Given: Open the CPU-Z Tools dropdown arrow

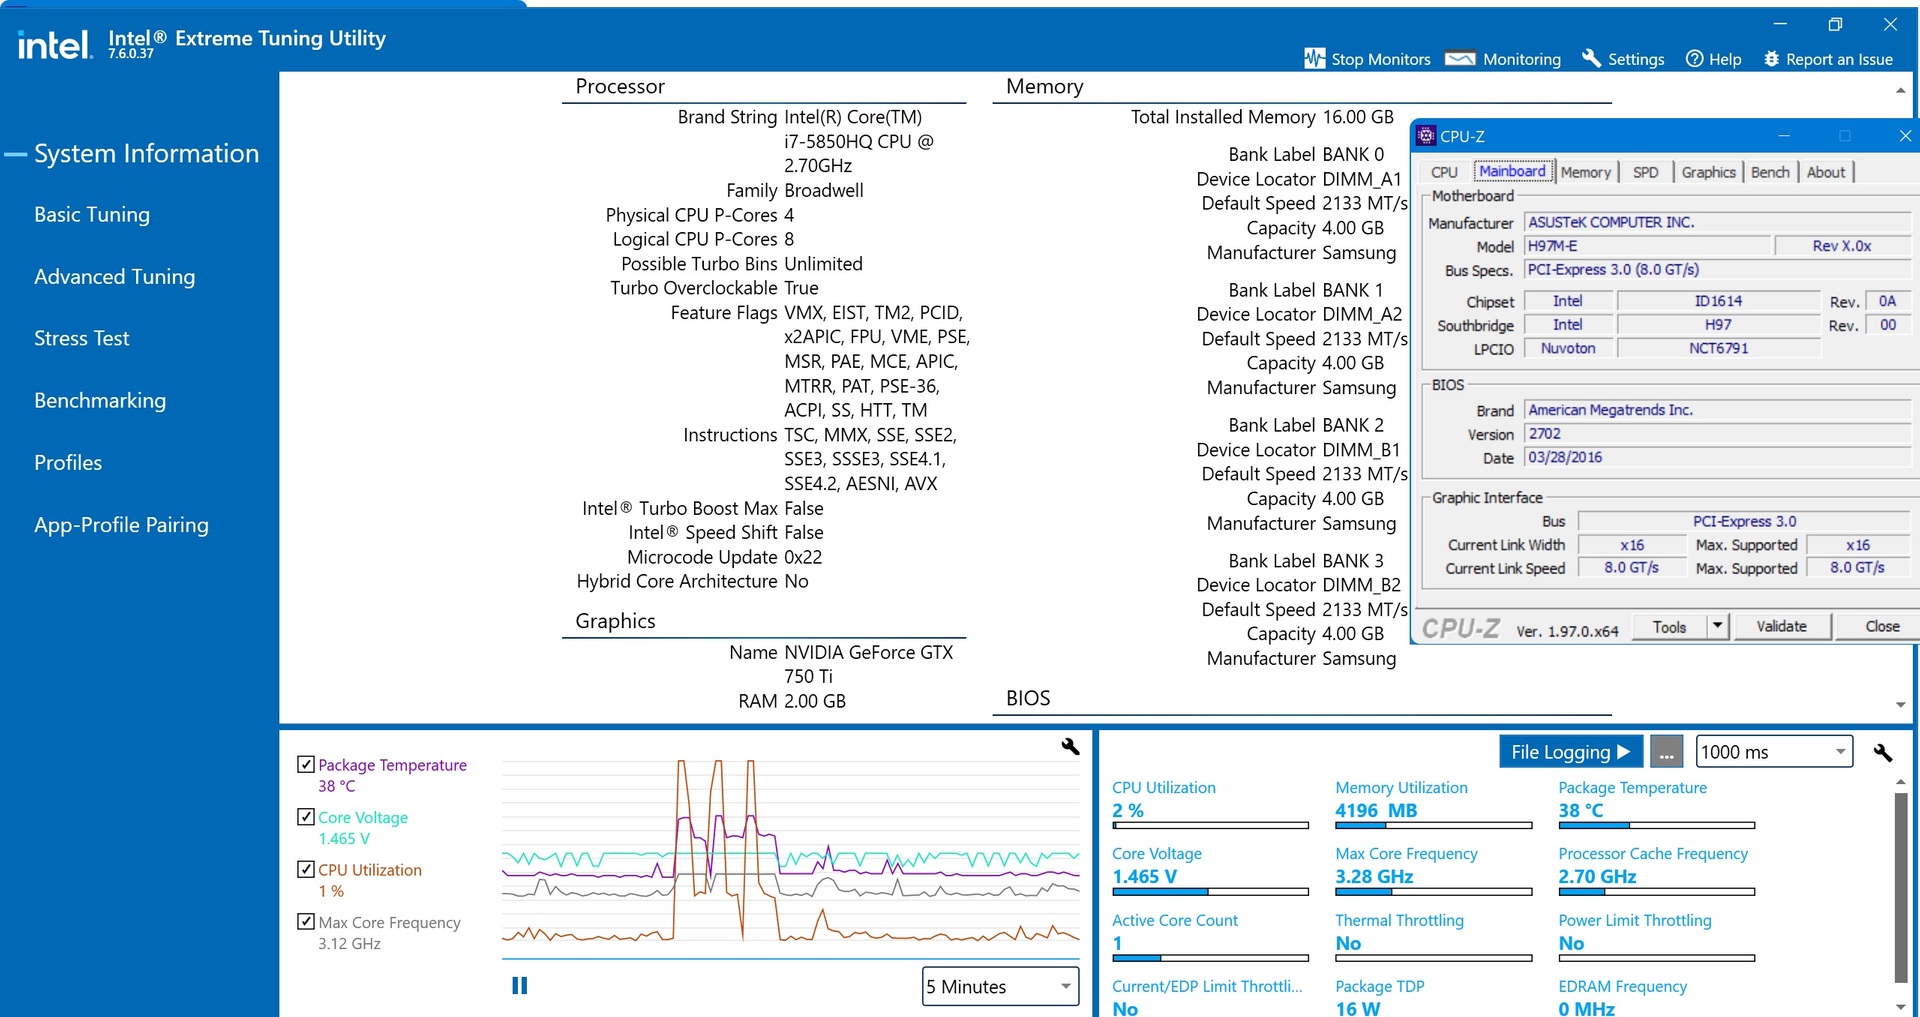Looking at the screenshot, I should pyautogui.click(x=1718, y=627).
